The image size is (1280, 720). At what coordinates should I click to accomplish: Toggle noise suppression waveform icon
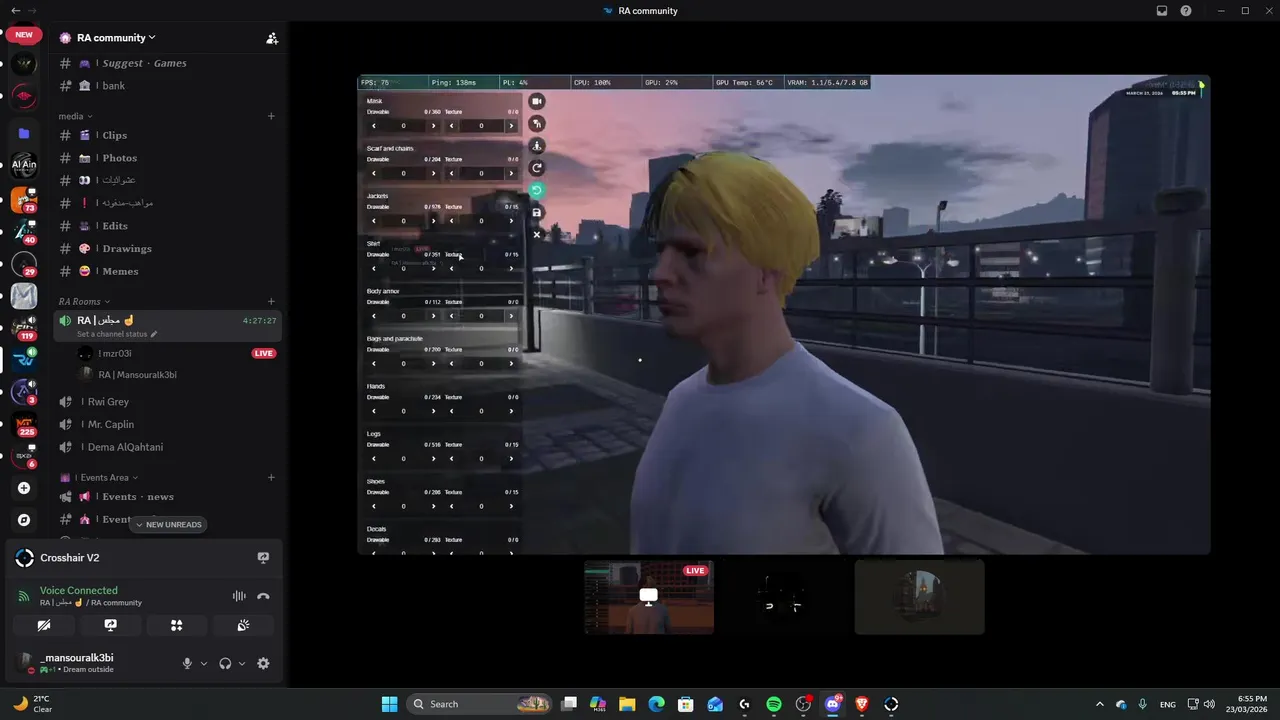239,596
